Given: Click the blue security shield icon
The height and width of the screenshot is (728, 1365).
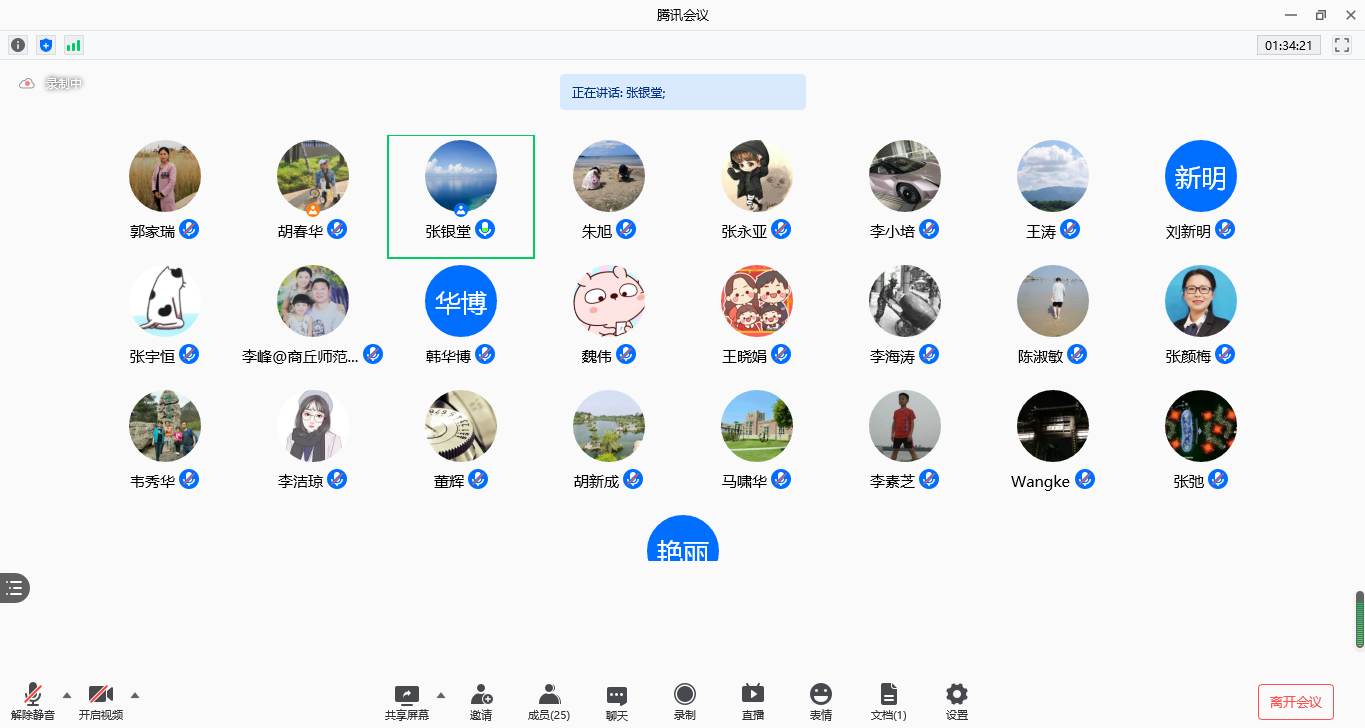Looking at the screenshot, I should point(45,45).
